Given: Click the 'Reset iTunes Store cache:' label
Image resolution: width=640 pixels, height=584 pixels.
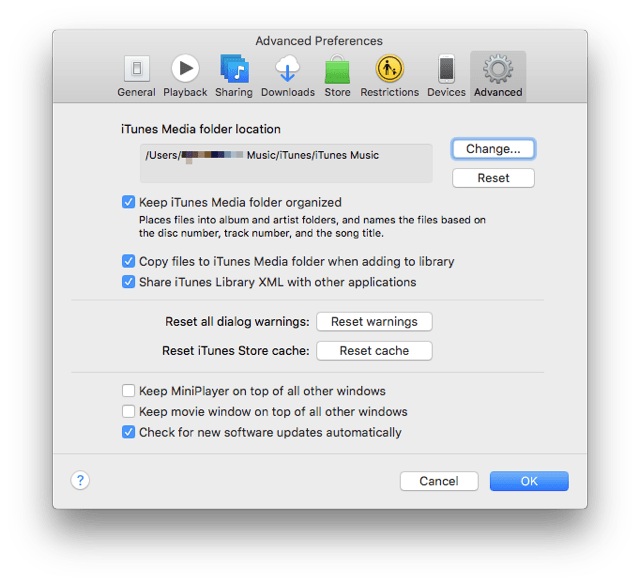Looking at the screenshot, I should pos(236,351).
